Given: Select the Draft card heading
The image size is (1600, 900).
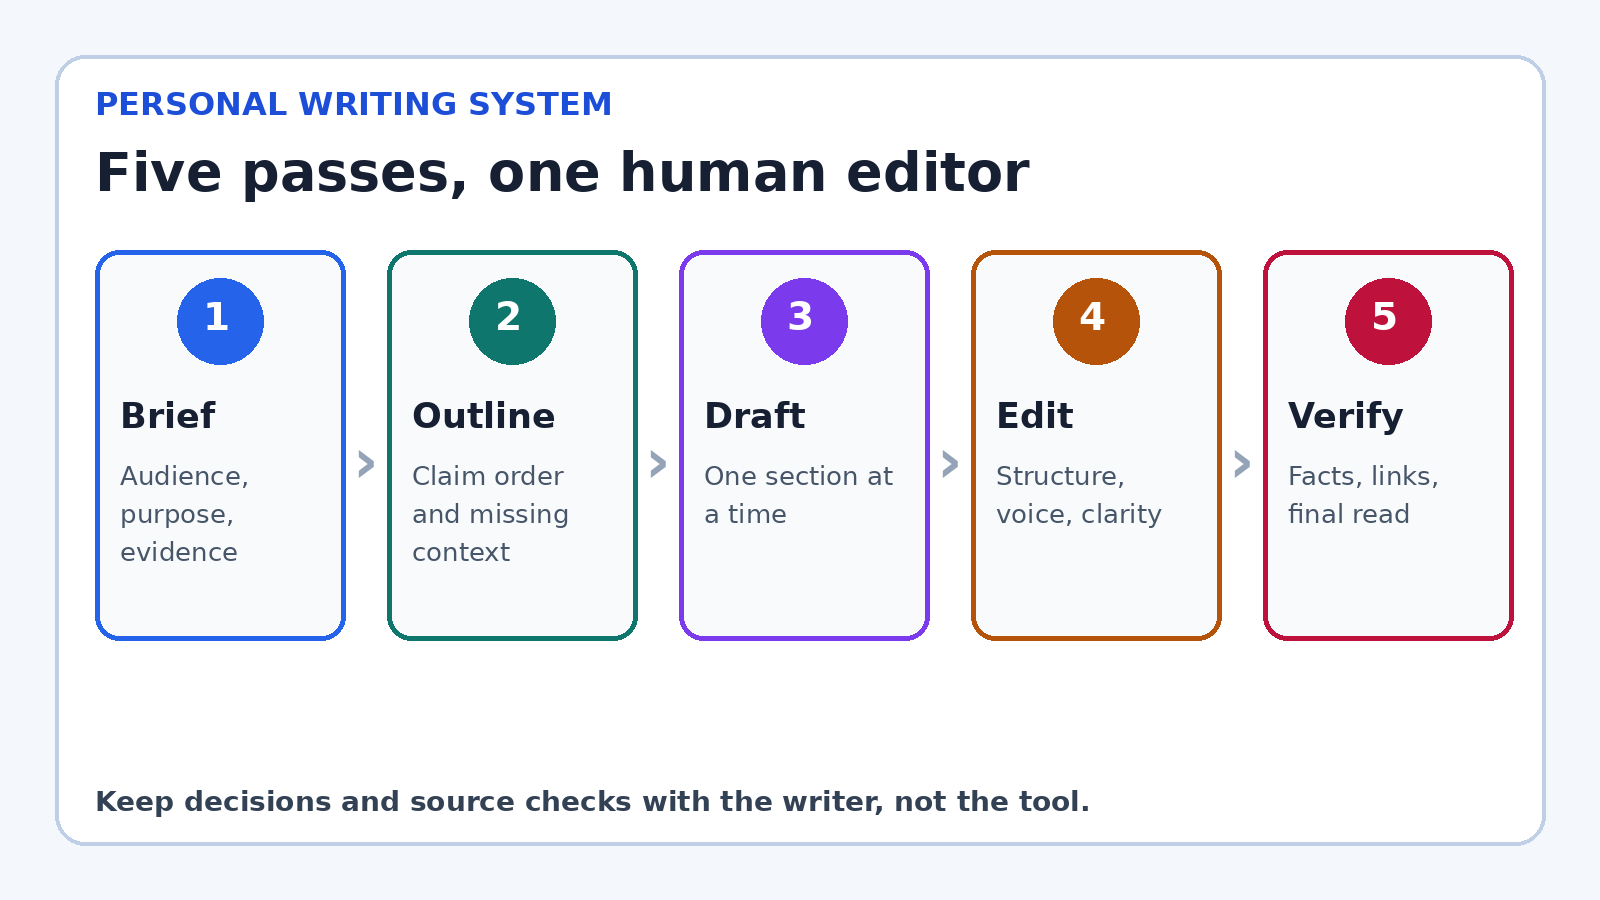Looking at the screenshot, I should (x=755, y=416).
